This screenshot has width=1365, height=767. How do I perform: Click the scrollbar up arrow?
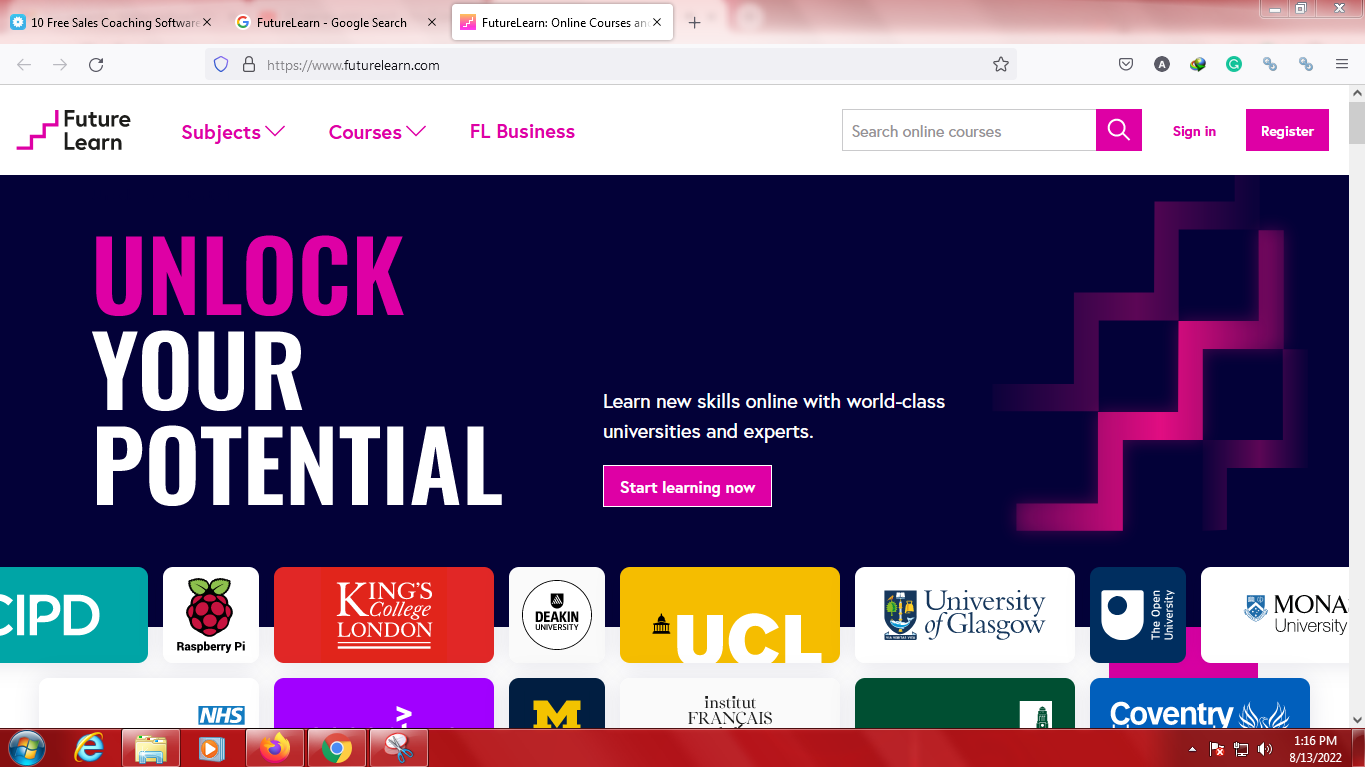pyautogui.click(x=1357, y=93)
